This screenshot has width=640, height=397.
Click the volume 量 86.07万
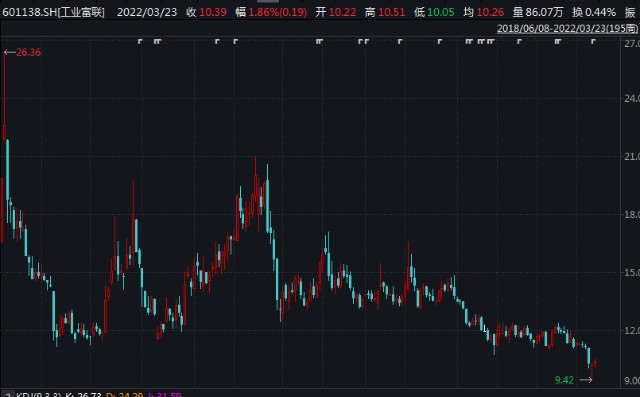pyautogui.click(x=538, y=12)
